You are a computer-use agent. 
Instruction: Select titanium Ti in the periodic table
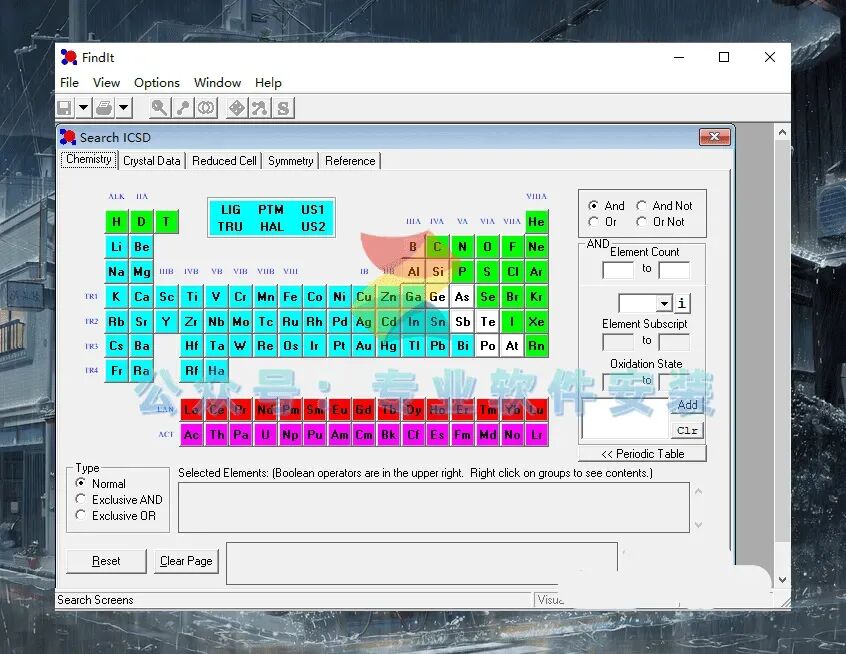[192, 297]
